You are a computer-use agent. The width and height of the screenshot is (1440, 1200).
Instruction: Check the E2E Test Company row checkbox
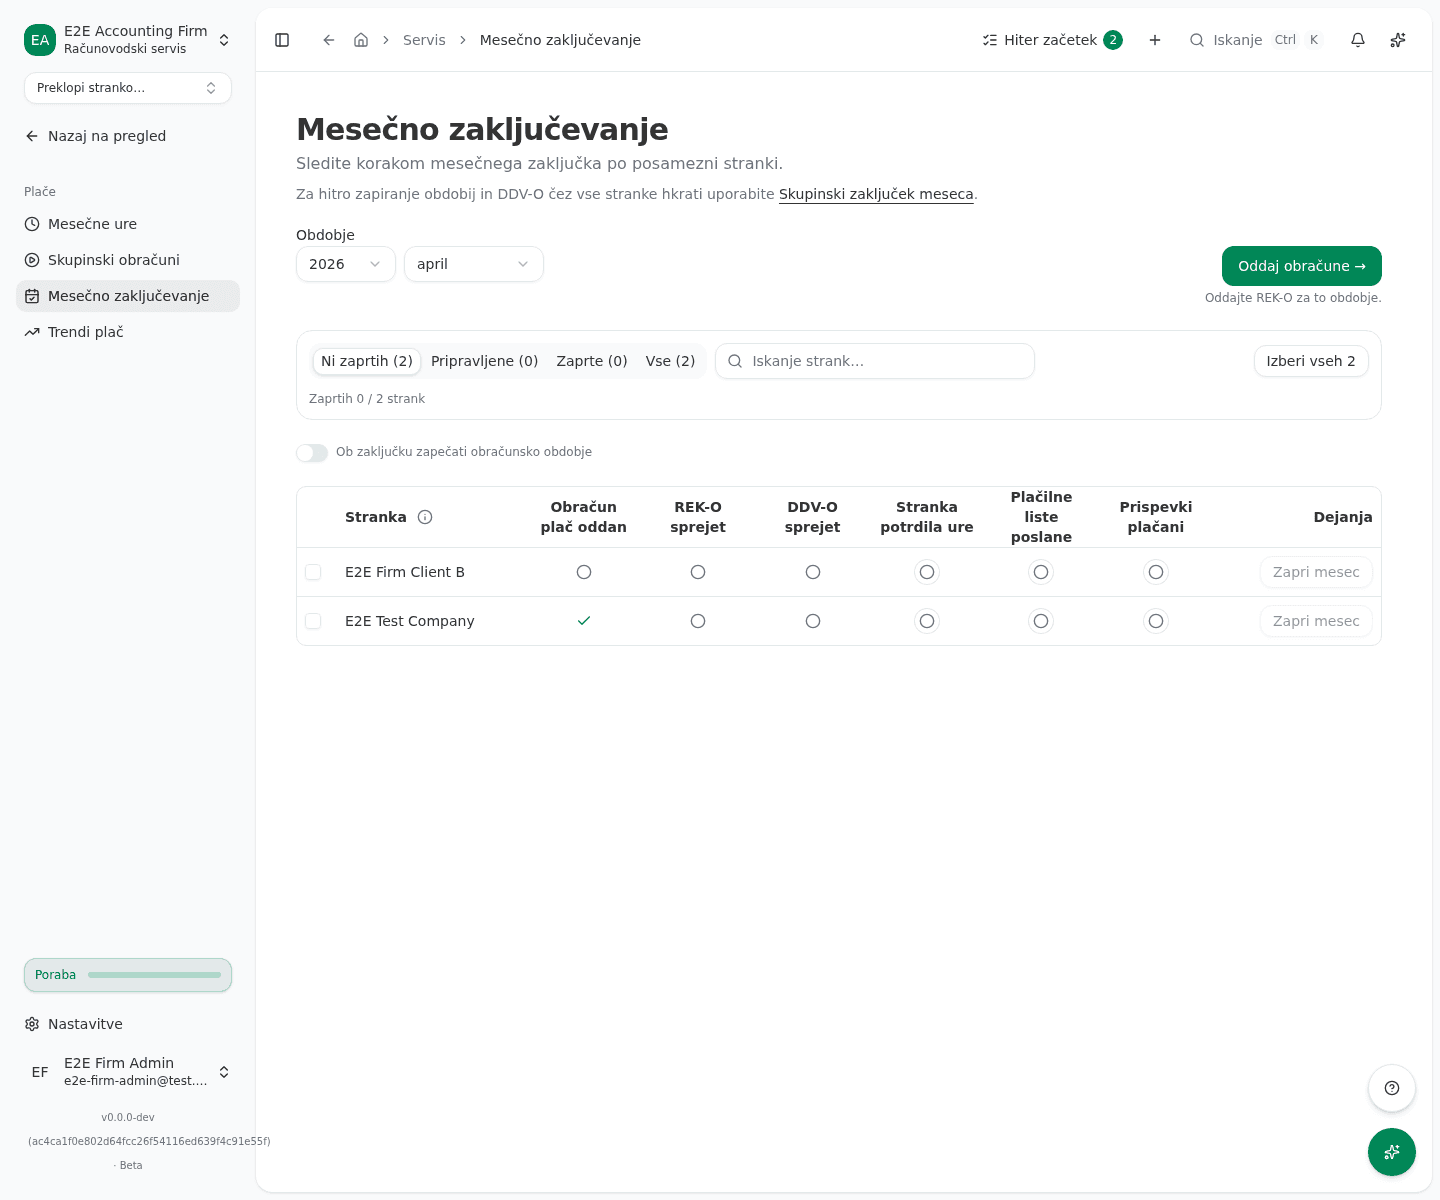click(x=313, y=621)
